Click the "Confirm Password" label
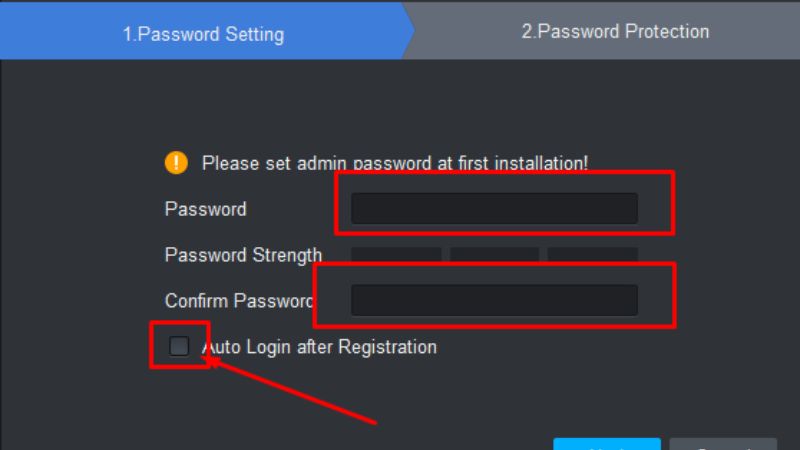 (238, 300)
